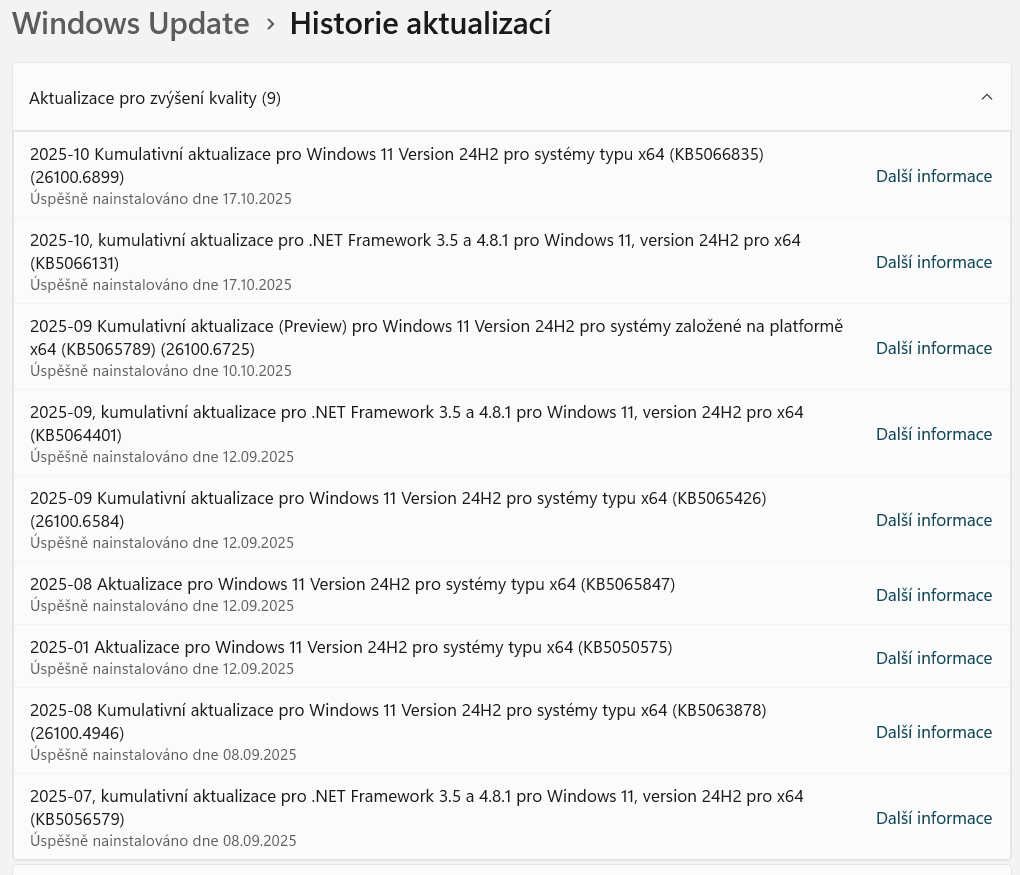Open Další informace for KB5065426
The image size is (1020, 875).
tap(933, 520)
